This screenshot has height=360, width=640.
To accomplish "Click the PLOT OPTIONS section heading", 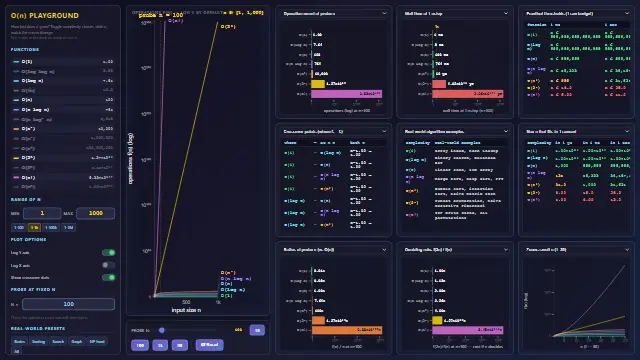I will click(29, 240).
